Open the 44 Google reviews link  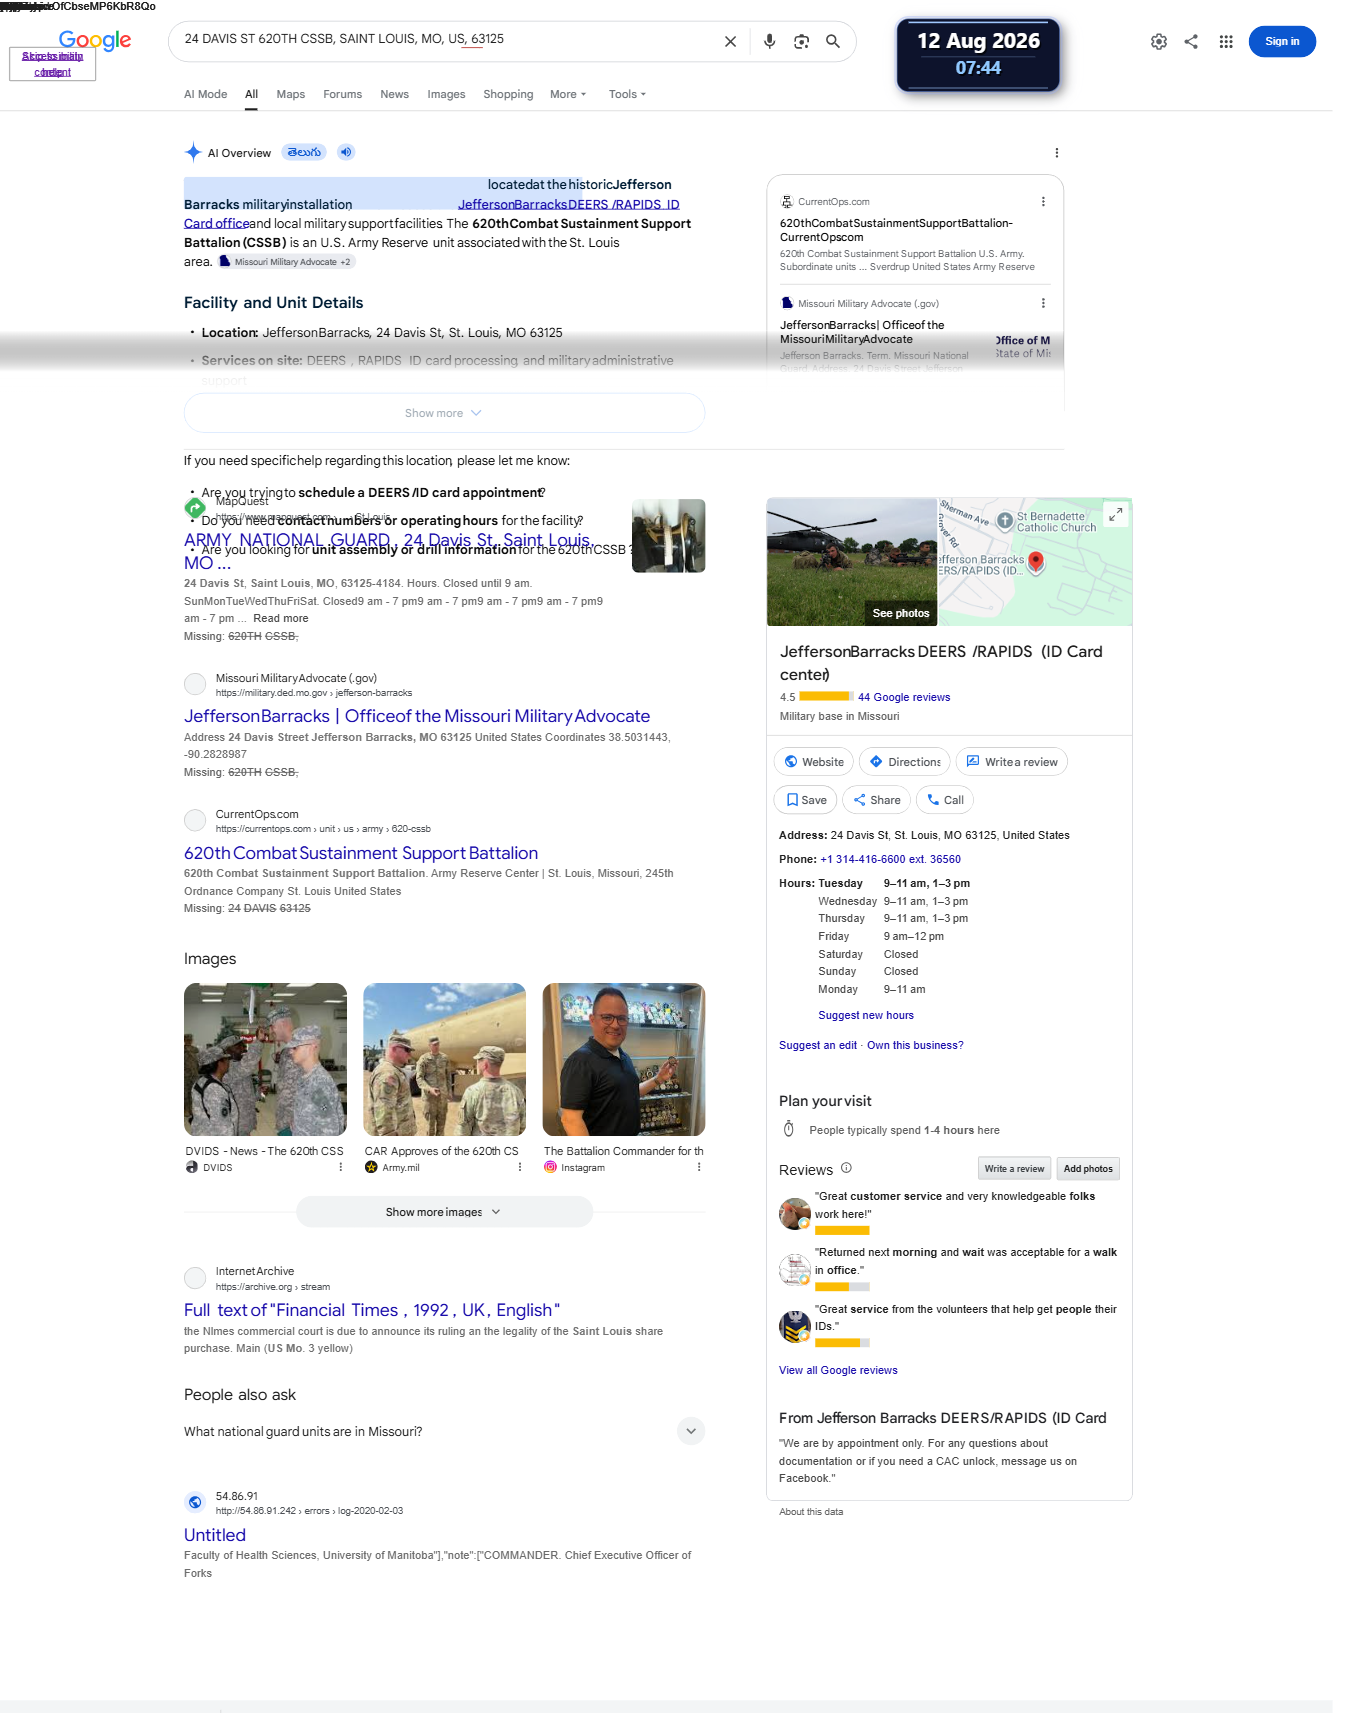pyautogui.click(x=904, y=697)
